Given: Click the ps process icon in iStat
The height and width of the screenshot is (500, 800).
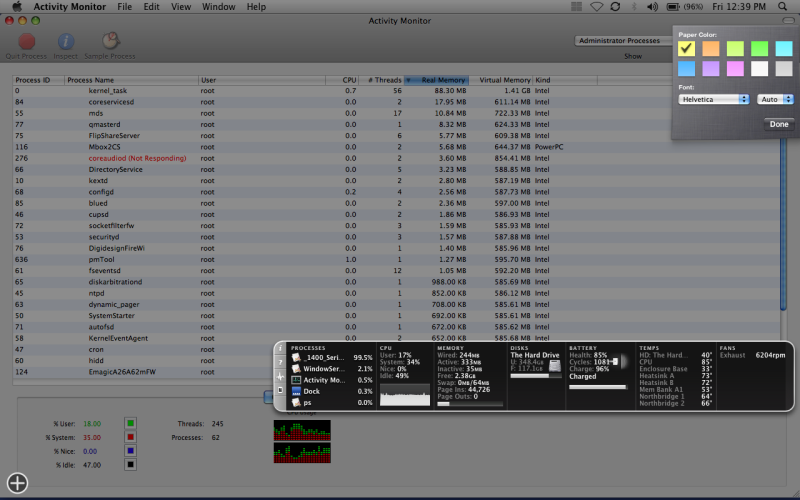Looking at the screenshot, I should click(296, 403).
